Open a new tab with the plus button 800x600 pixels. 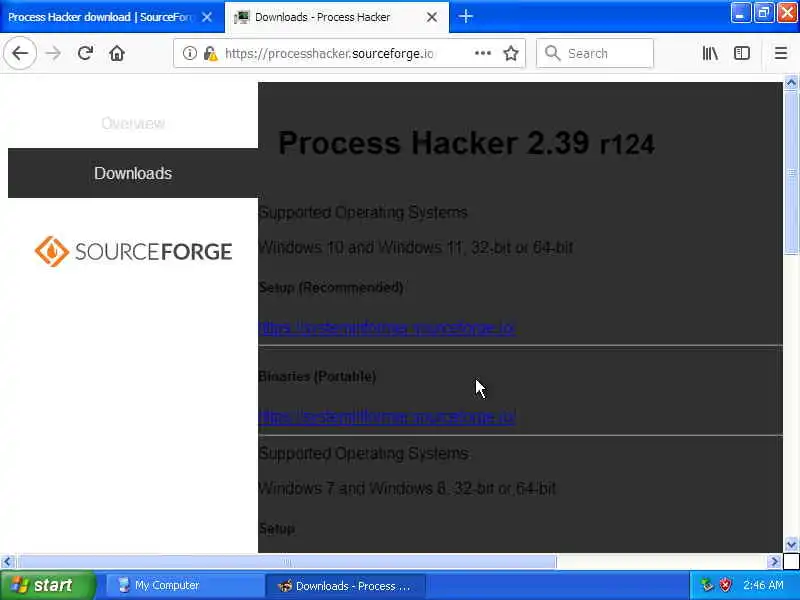coord(465,16)
